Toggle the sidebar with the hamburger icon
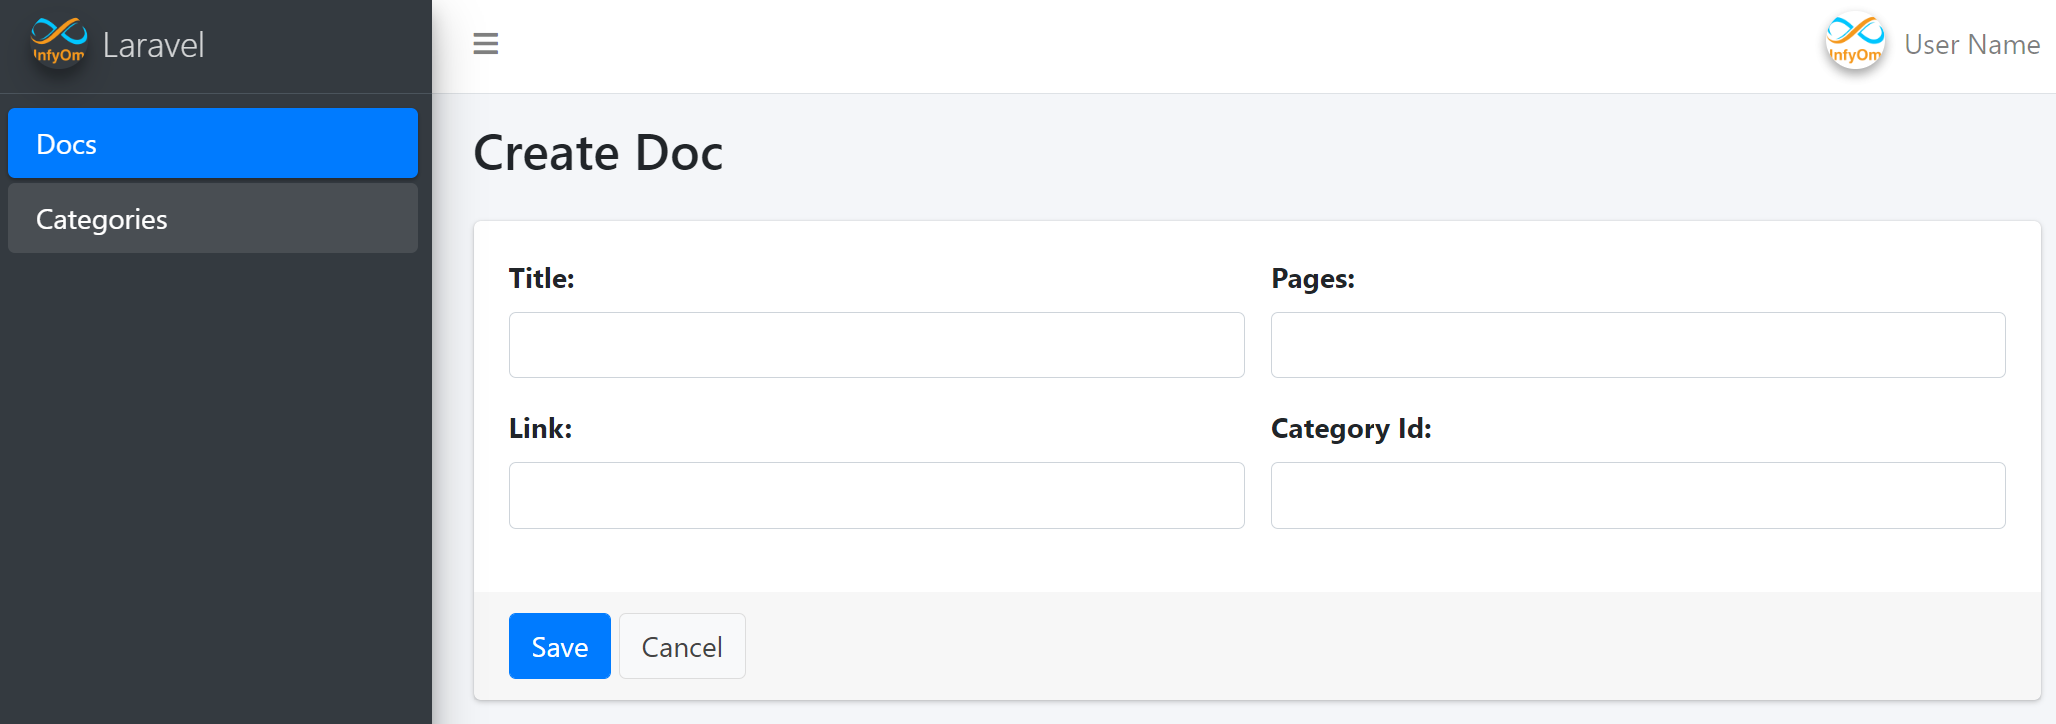This screenshot has height=724, width=2056. tap(486, 44)
